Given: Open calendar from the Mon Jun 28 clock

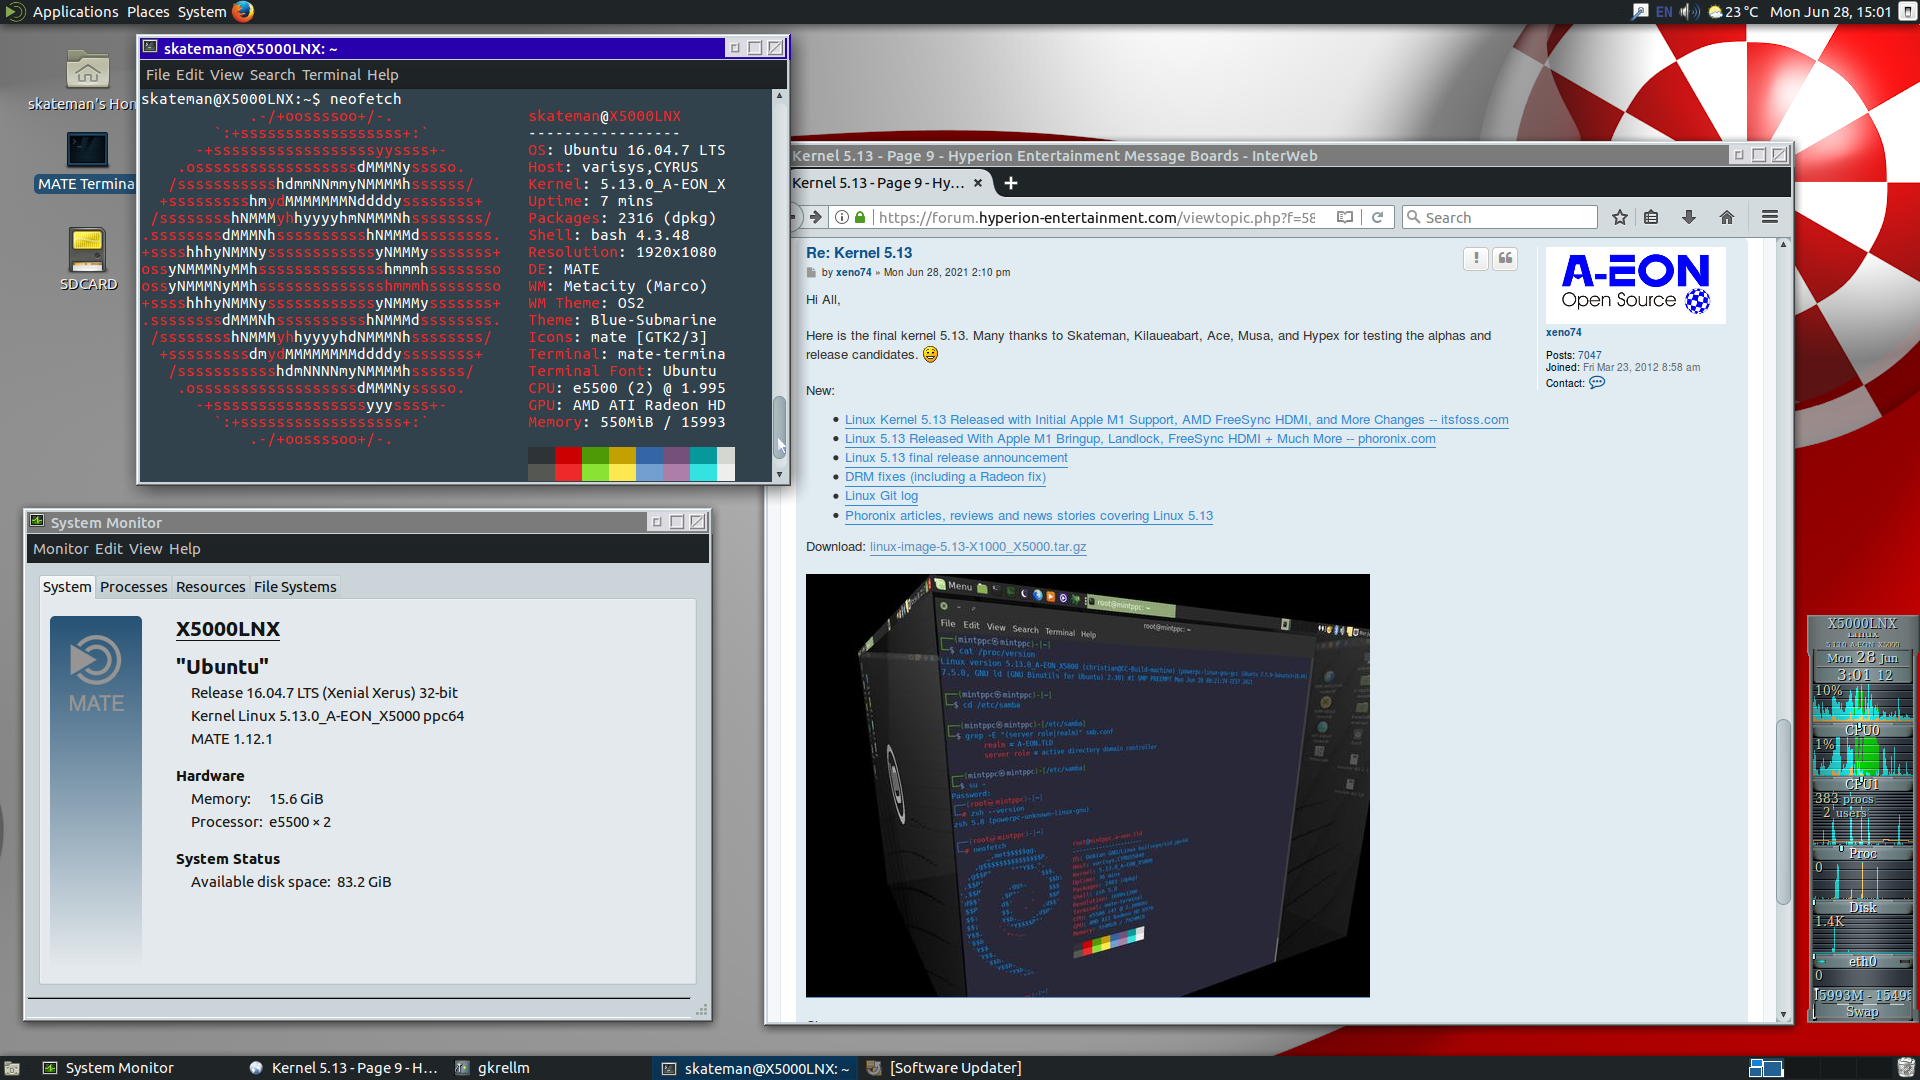Looking at the screenshot, I should (x=1830, y=12).
